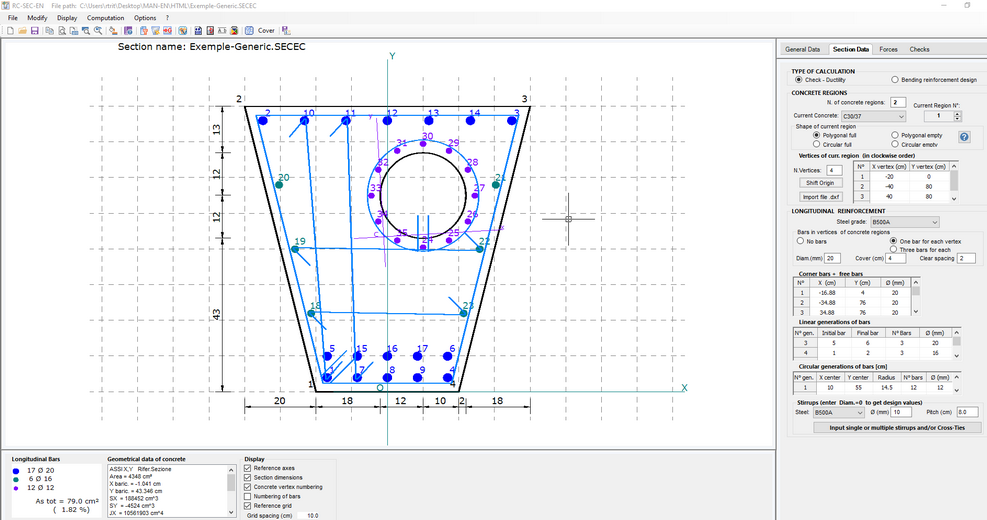Open Stirrups Steel B500A dropdown

point(838,413)
